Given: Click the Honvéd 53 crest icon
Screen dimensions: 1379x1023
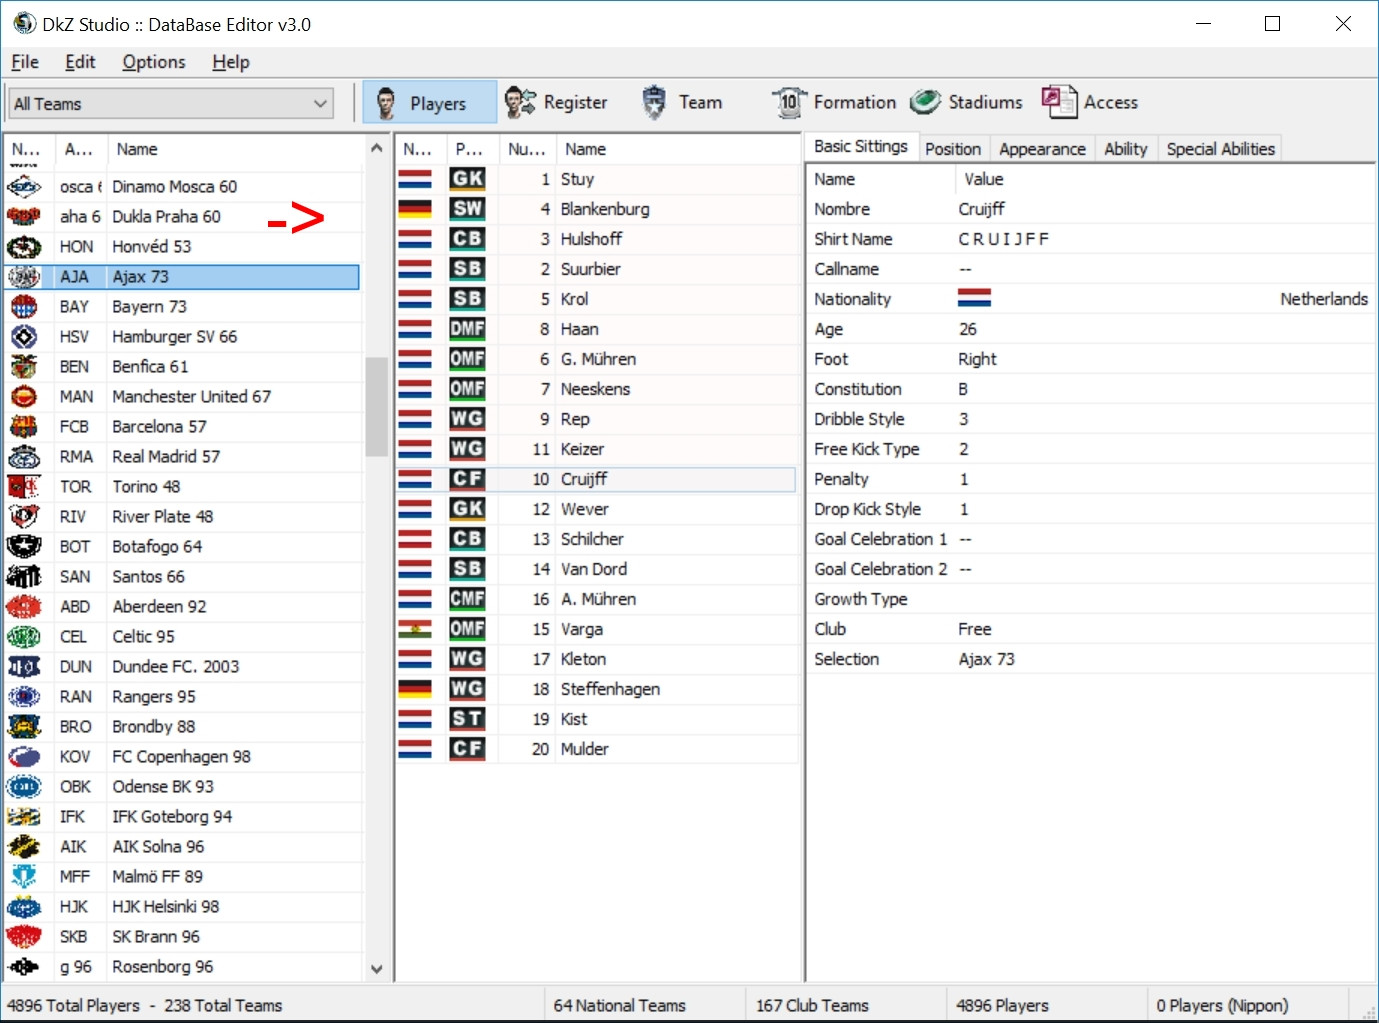Looking at the screenshot, I should click(24, 247).
